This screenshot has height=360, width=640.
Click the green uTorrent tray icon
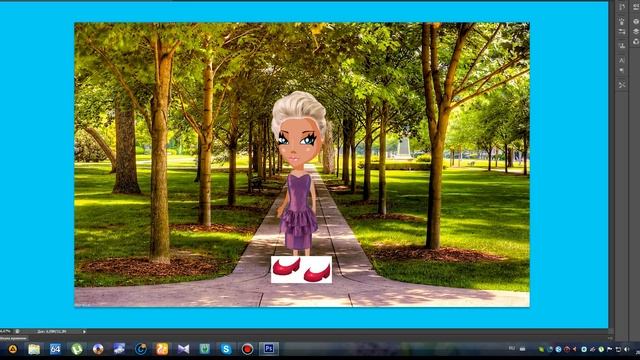[601, 349]
